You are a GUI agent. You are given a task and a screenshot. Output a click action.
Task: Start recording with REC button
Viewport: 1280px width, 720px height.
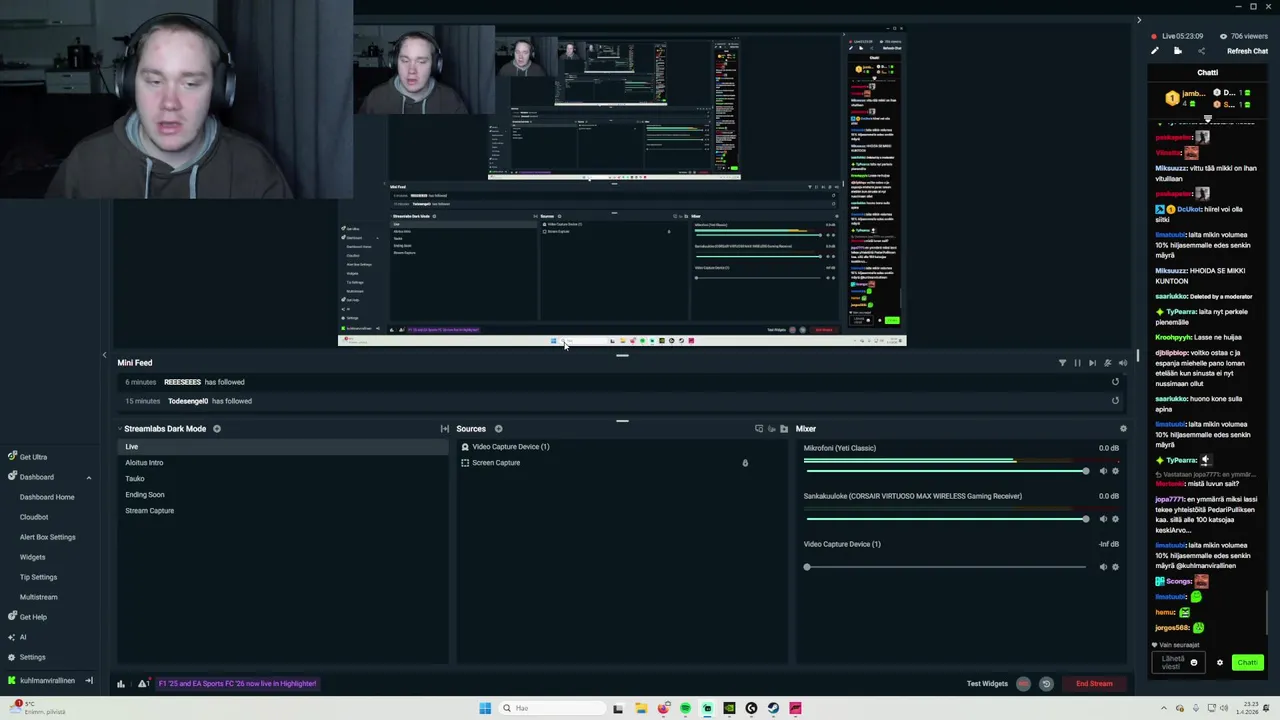coord(1023,684)
